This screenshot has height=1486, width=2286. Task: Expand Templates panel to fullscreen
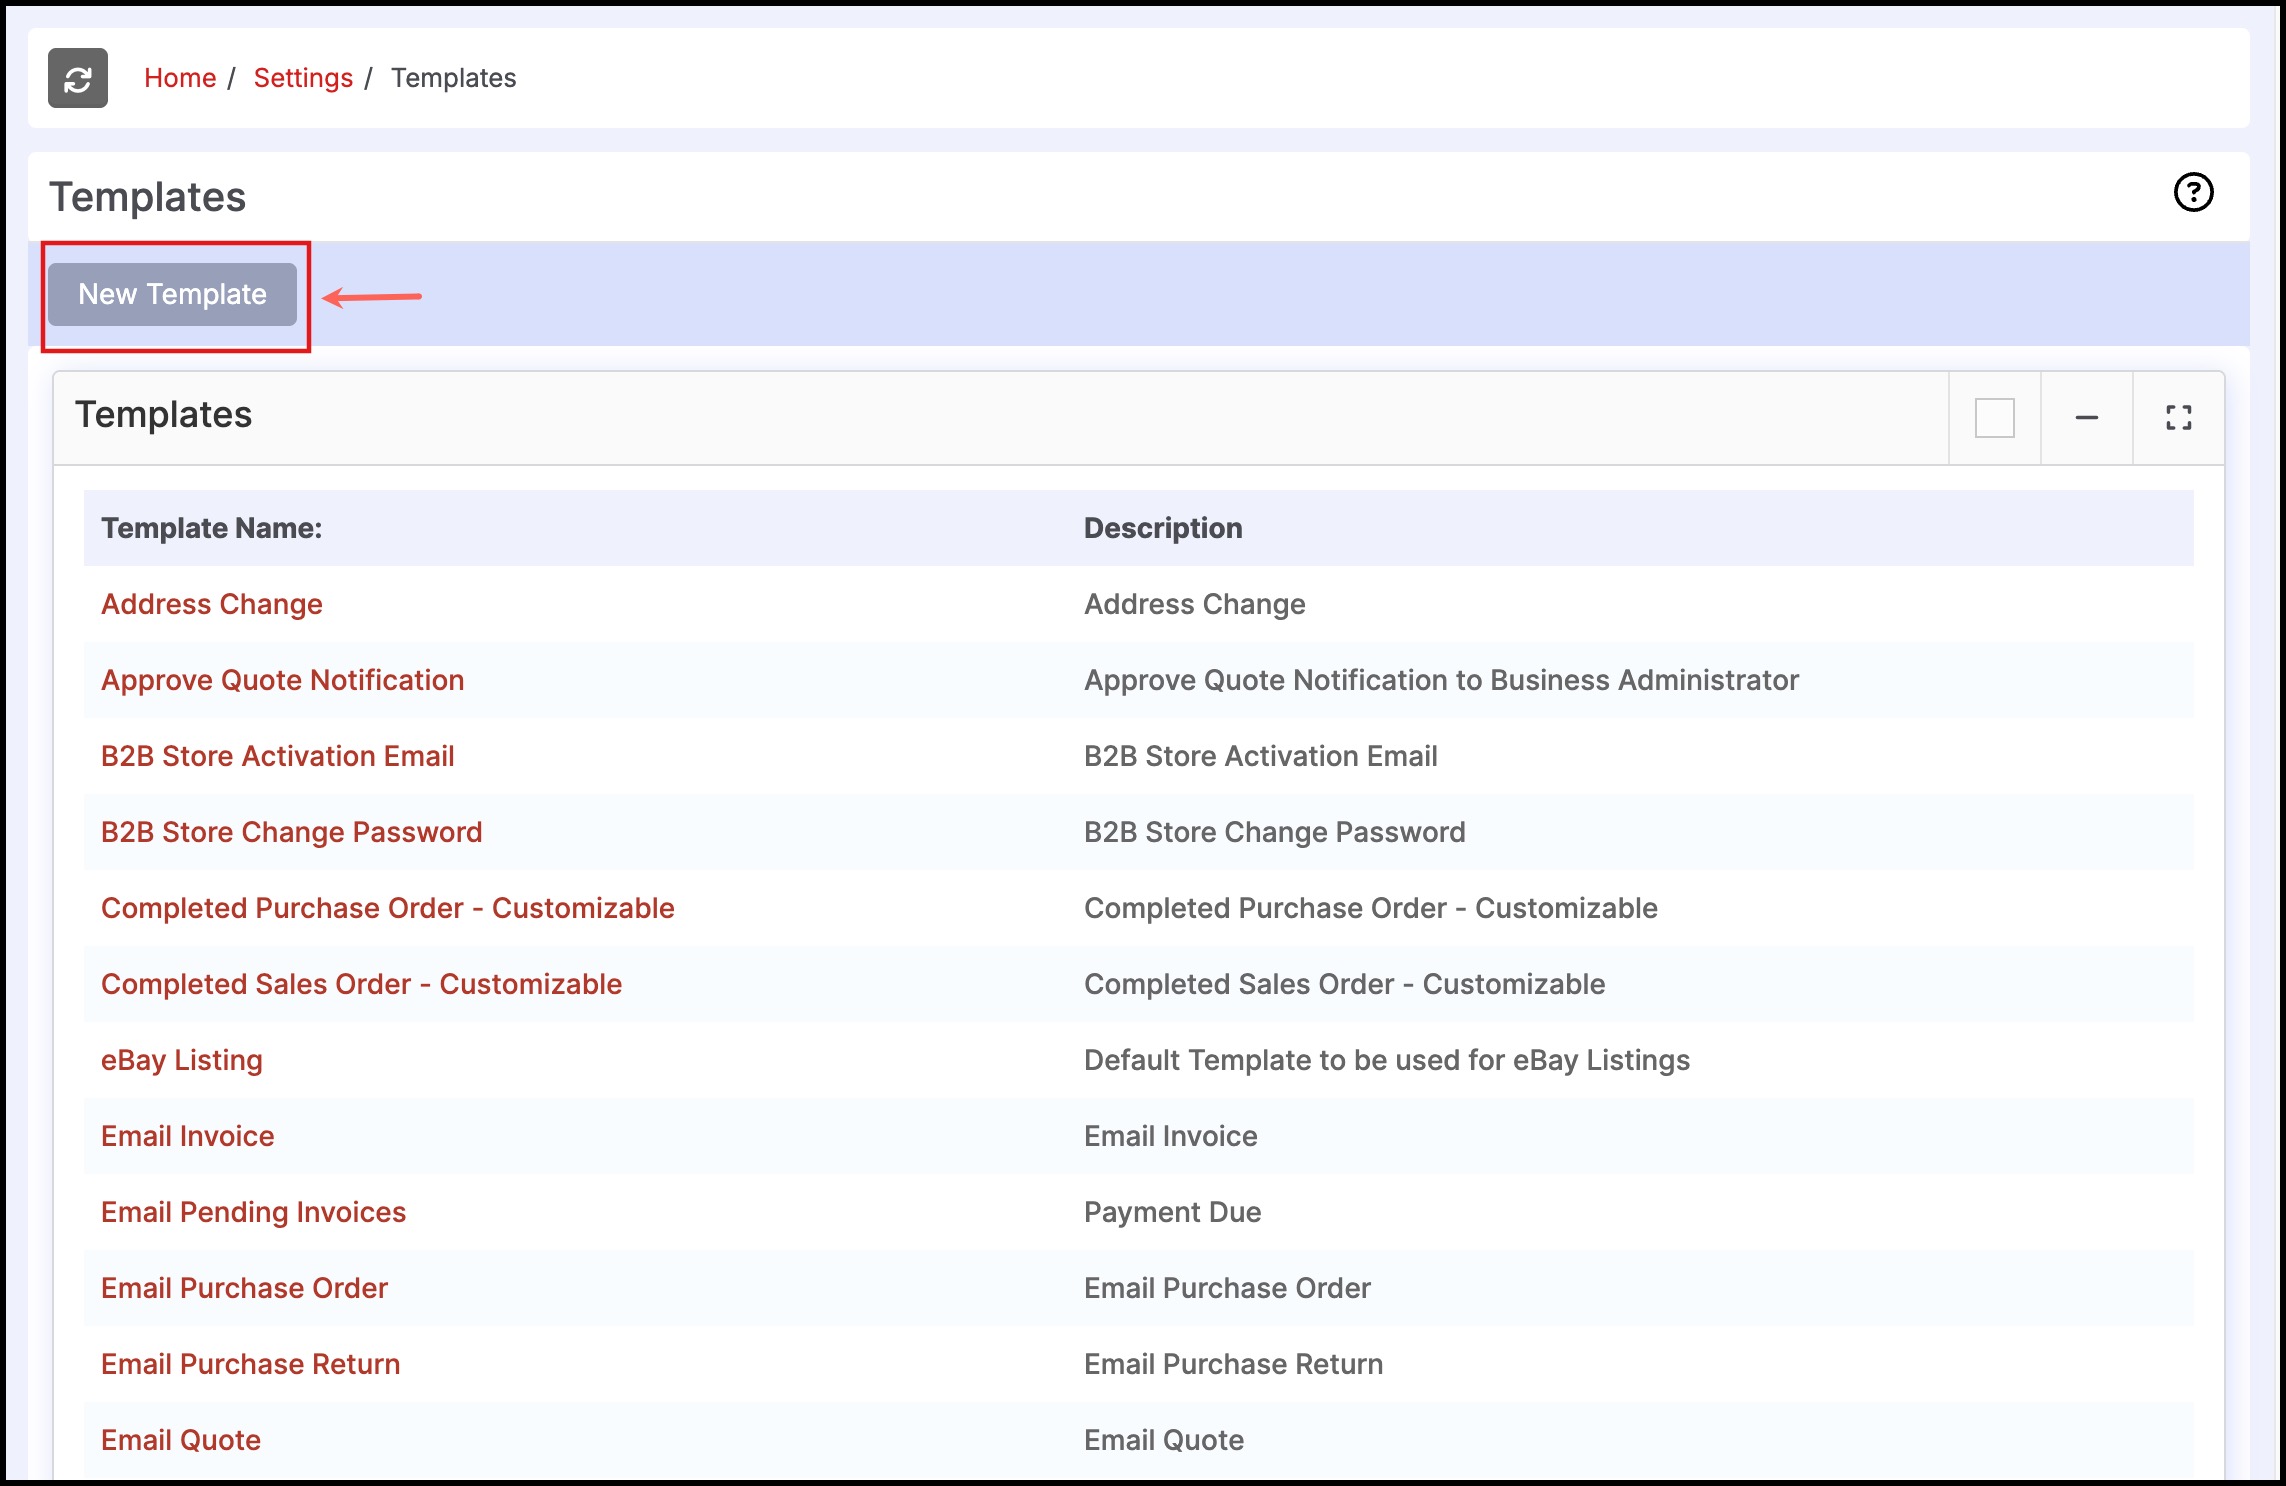[x=2178, y=418]
